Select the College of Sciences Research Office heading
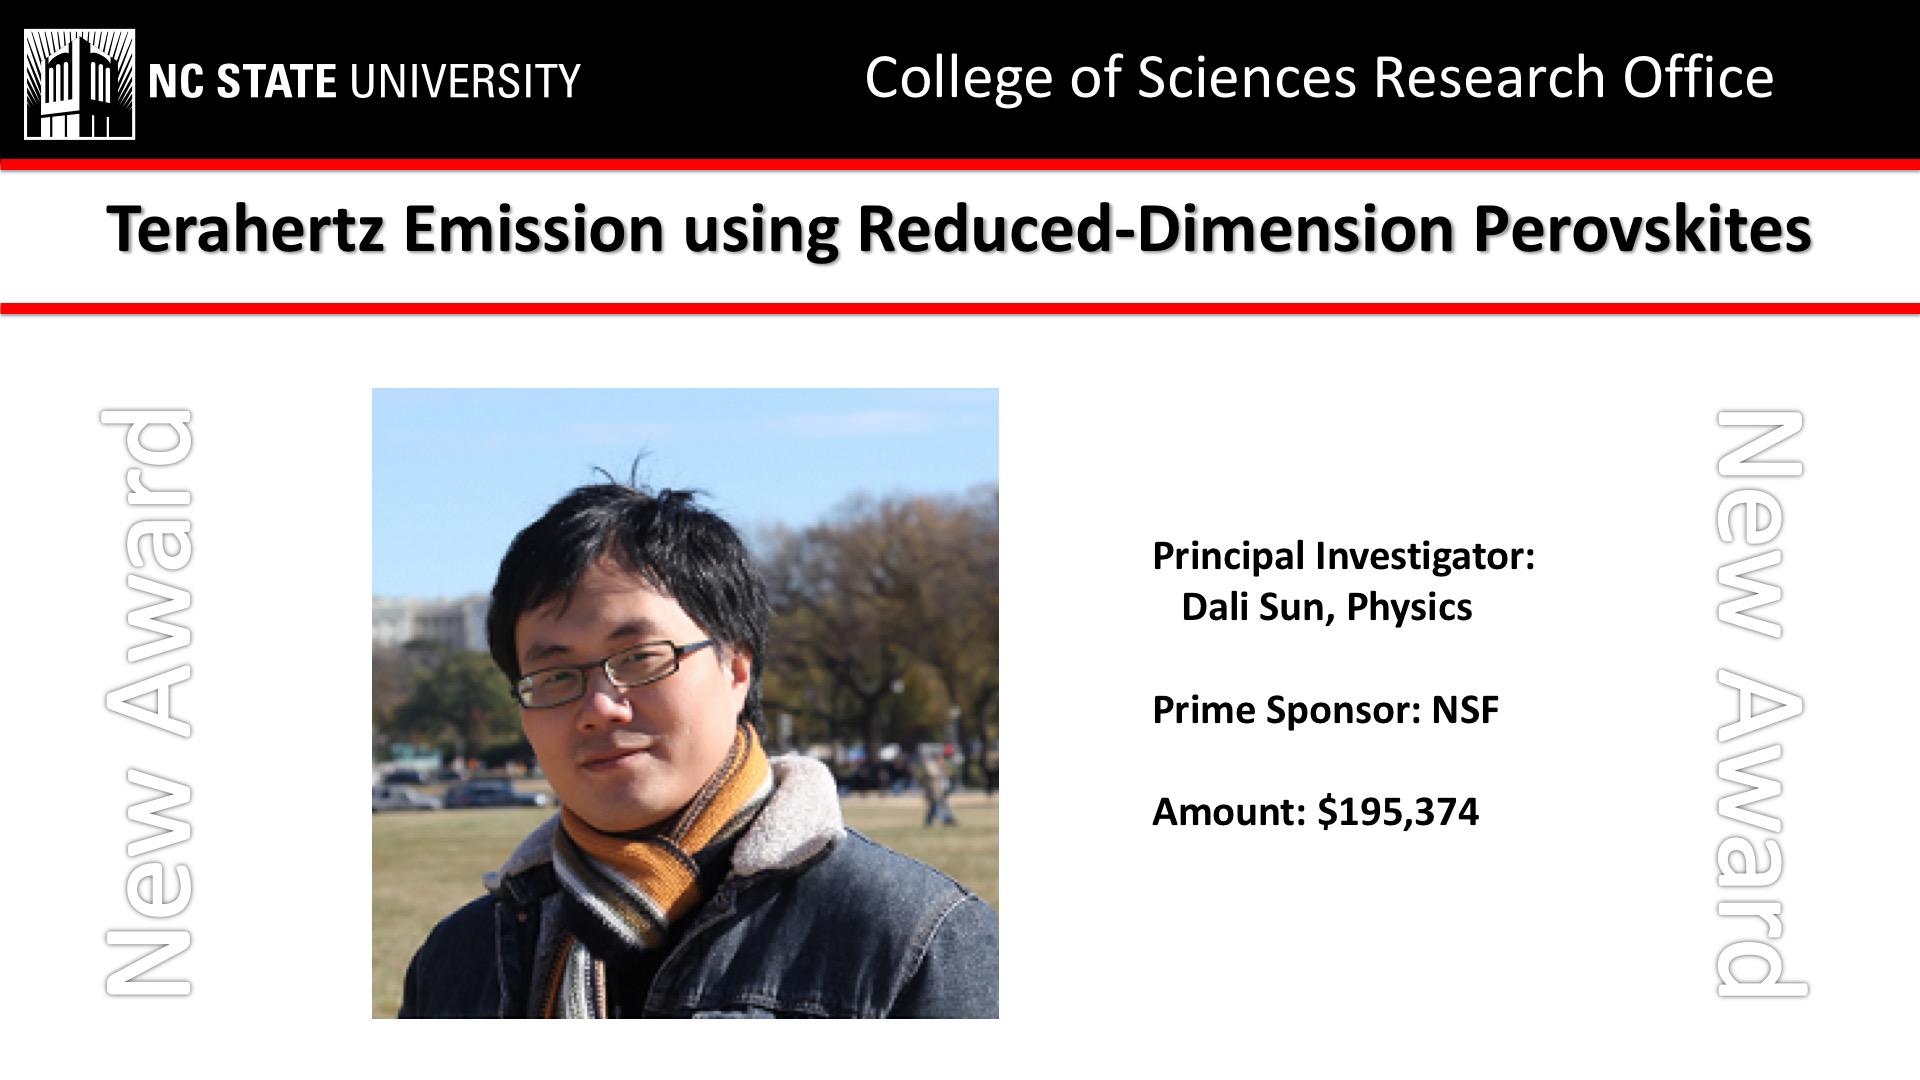The height and width of the screenshot is (1080, 1920). click(x=1318, y=78)
